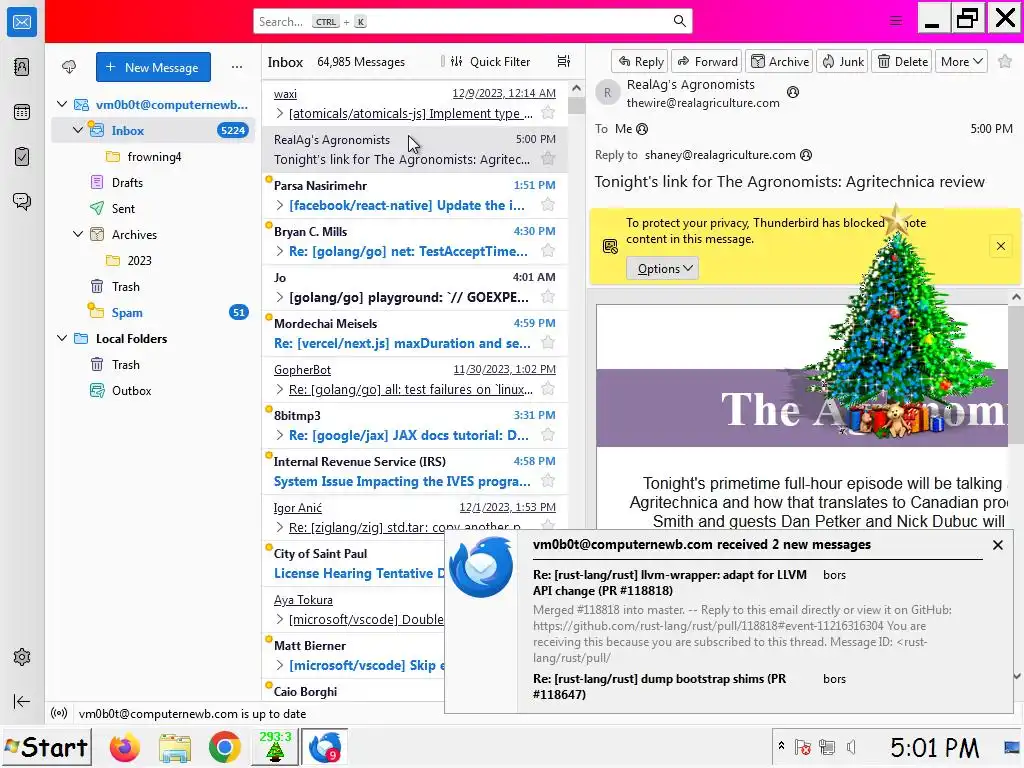
Task: Open folder pane options ellipsis
Action: [237, 67]
